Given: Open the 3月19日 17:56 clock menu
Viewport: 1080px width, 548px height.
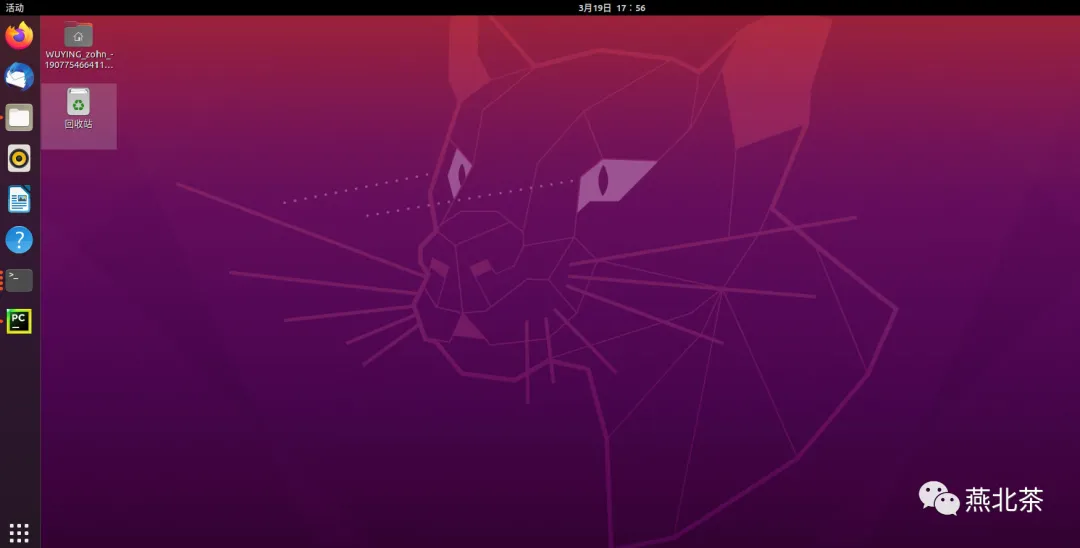Looking at the screenshot, I should (x=612, y=8).
